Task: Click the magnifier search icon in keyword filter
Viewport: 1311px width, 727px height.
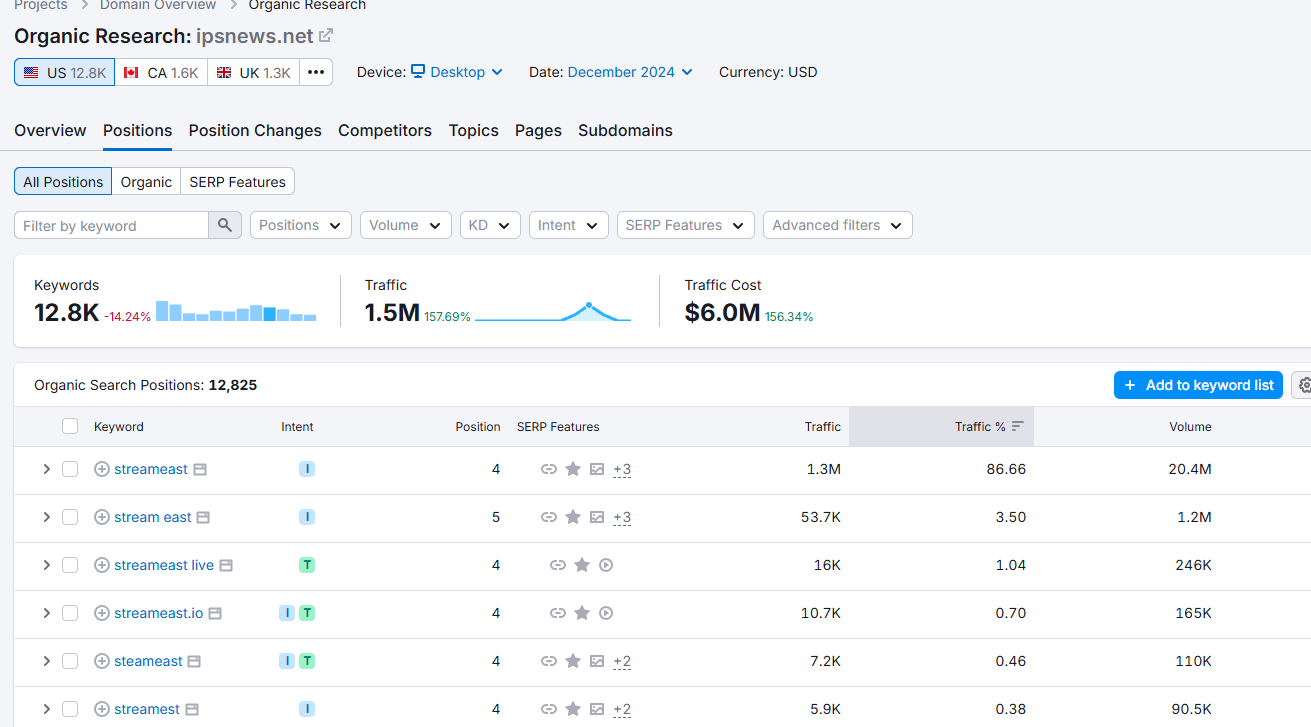Action: [x=225, y=225]
